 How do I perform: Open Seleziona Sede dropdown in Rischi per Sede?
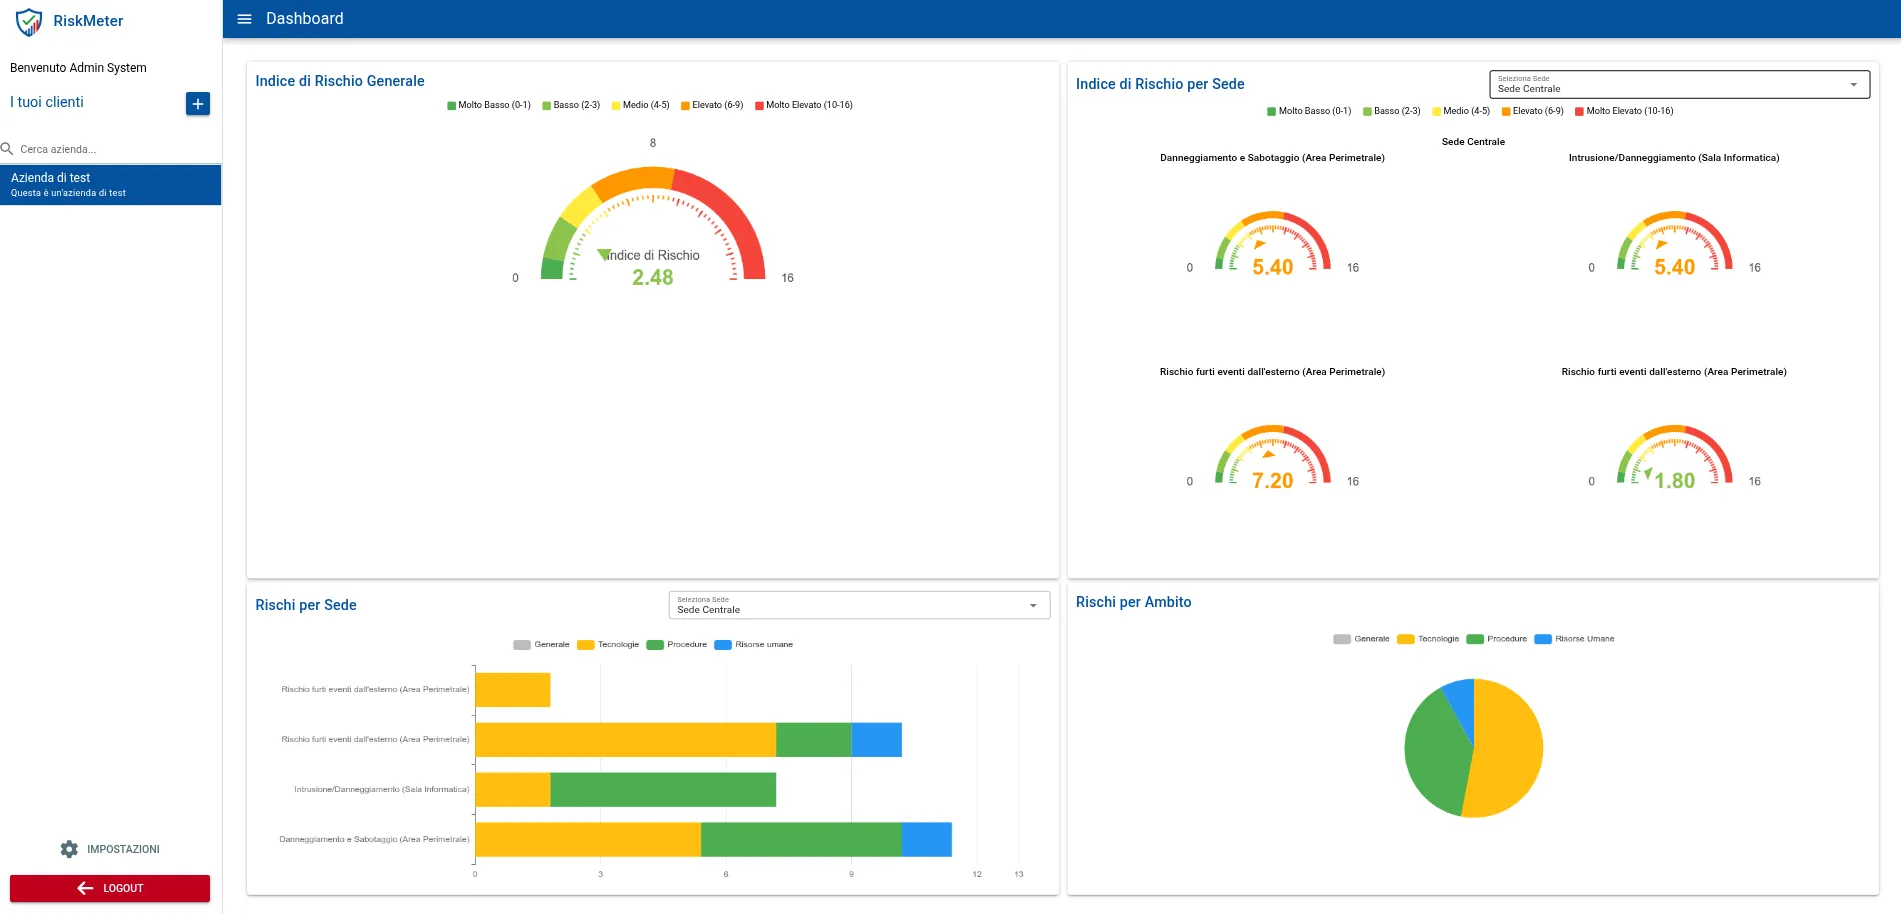(859, 605)
